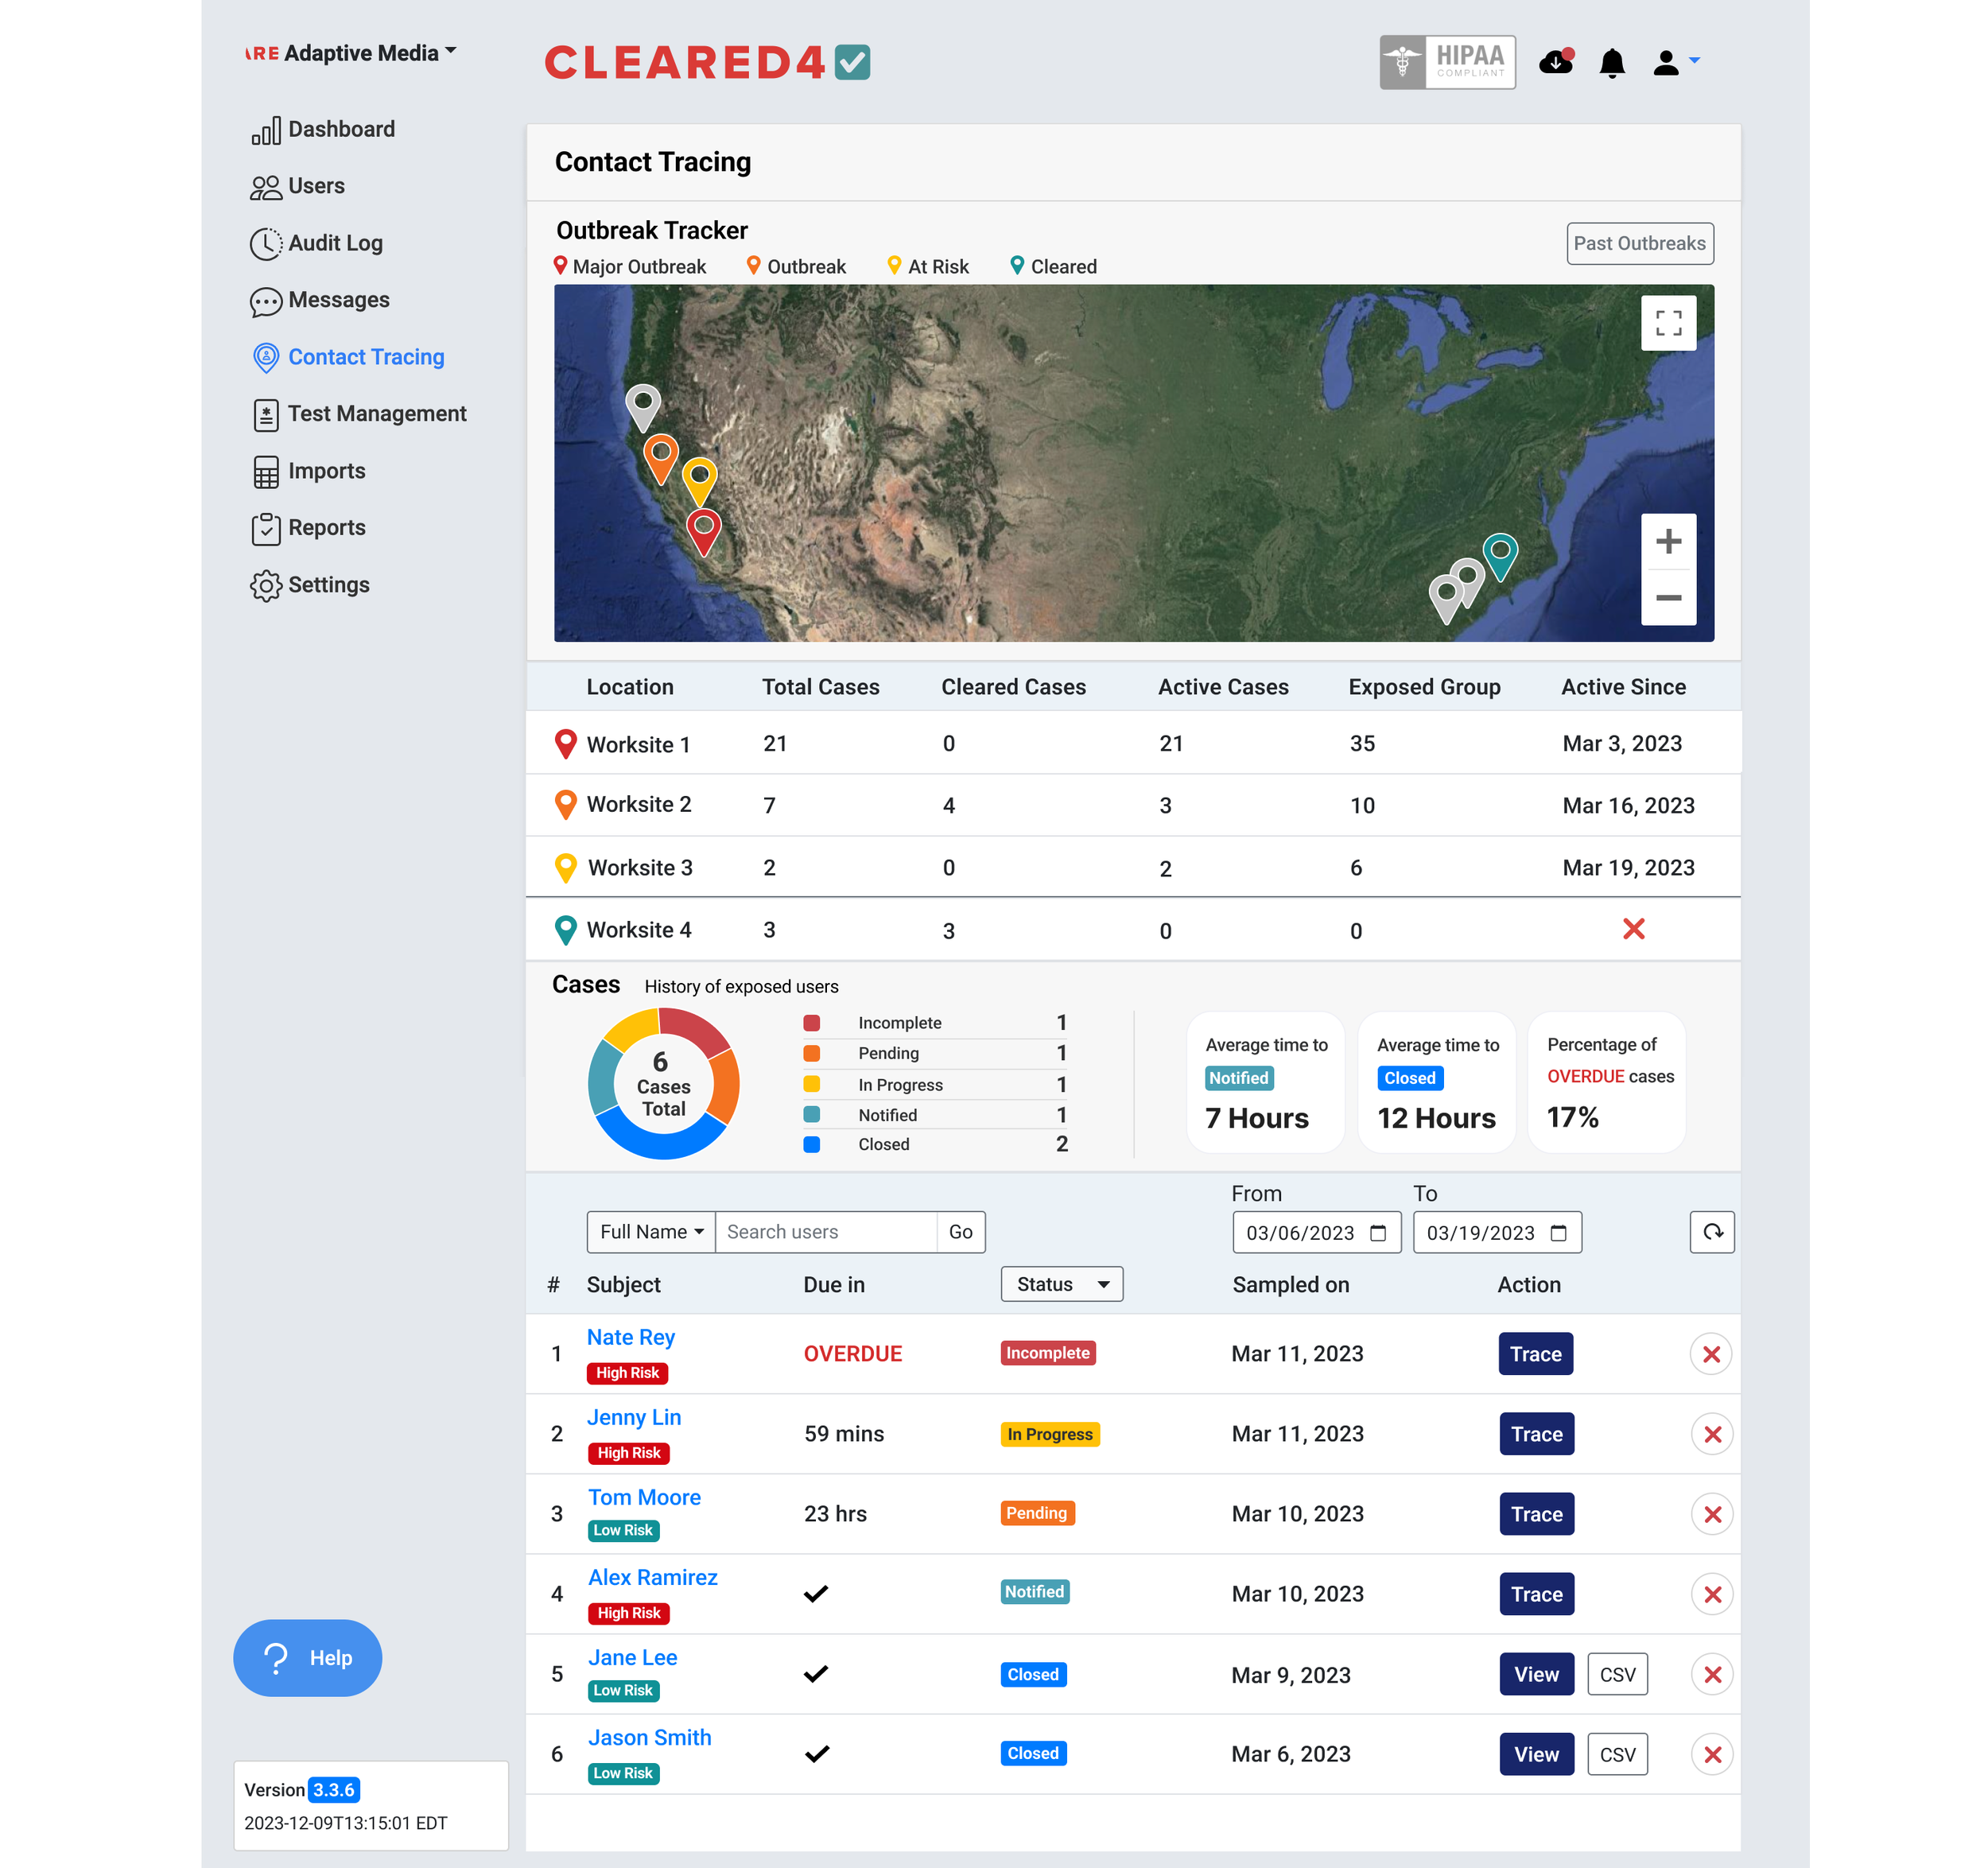Click the Search users input field

click(x=826, y=1232)
